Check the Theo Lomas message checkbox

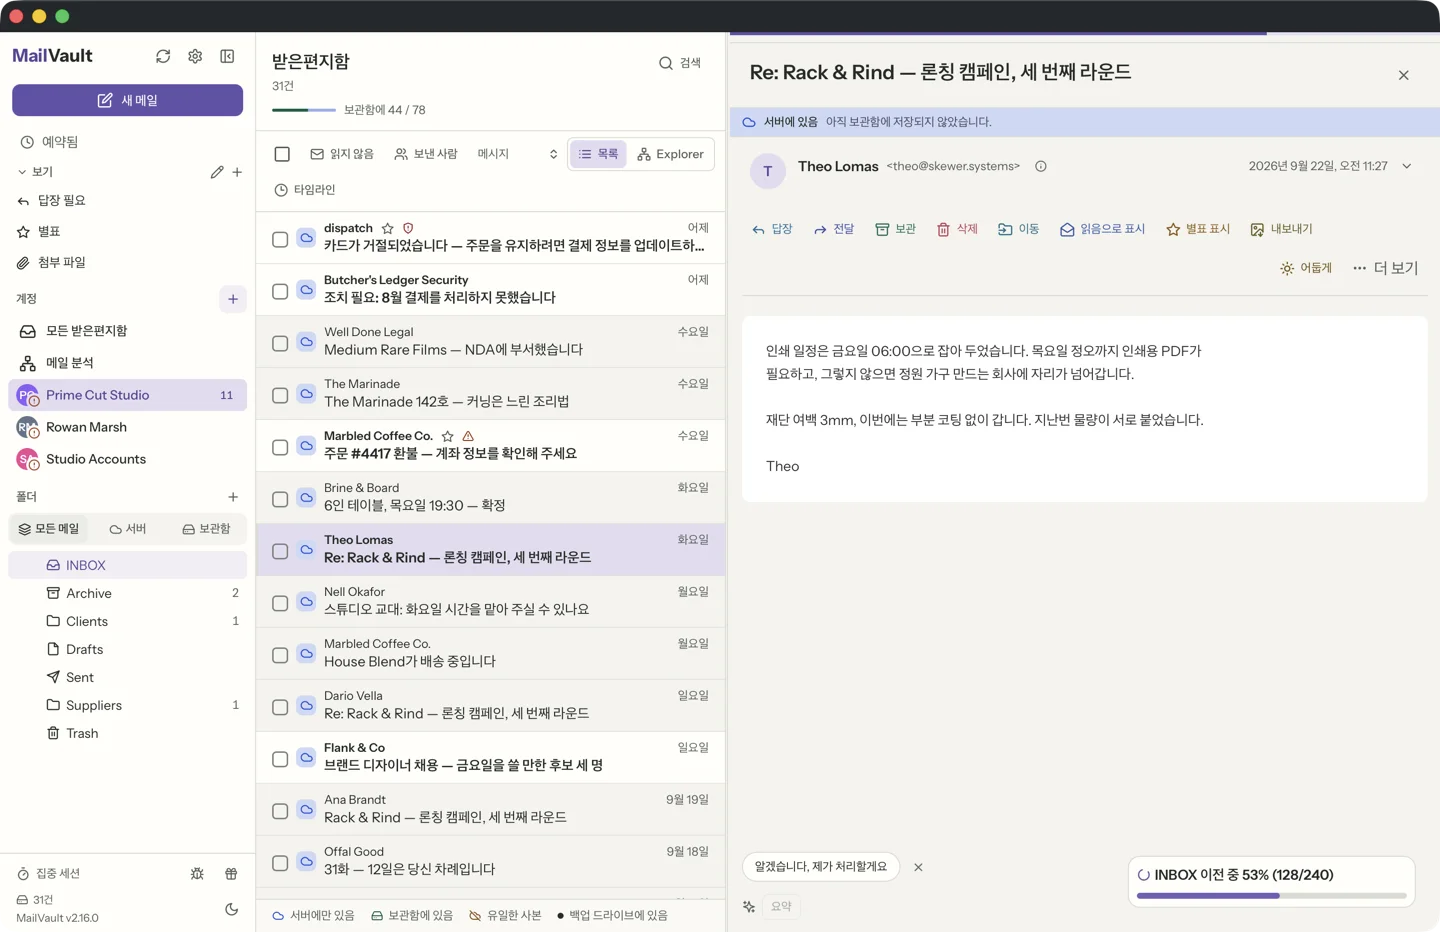click(x=280, y=551)
